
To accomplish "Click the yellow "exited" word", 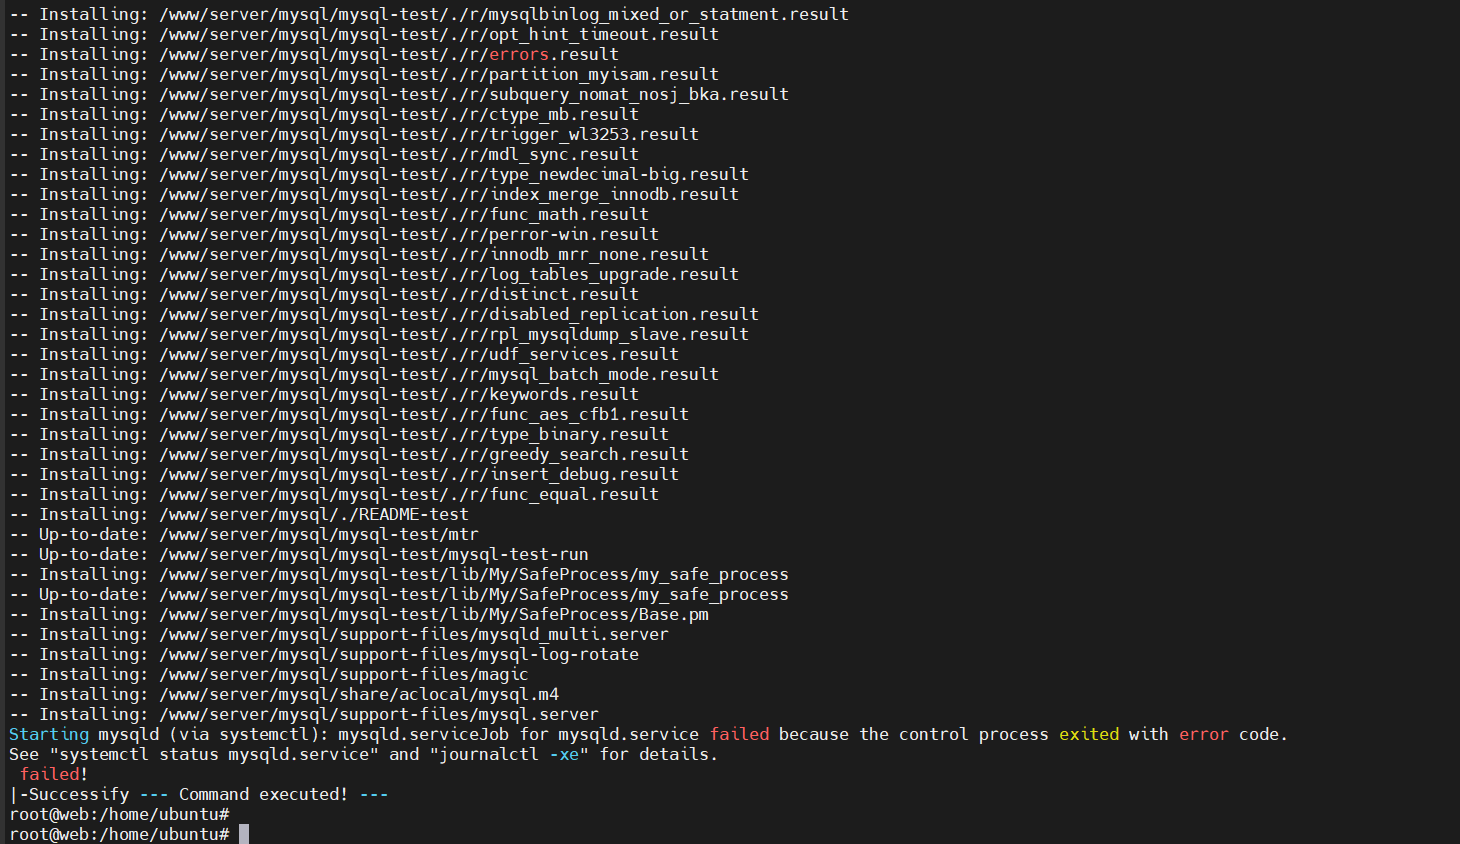I will coord(1088,734).
